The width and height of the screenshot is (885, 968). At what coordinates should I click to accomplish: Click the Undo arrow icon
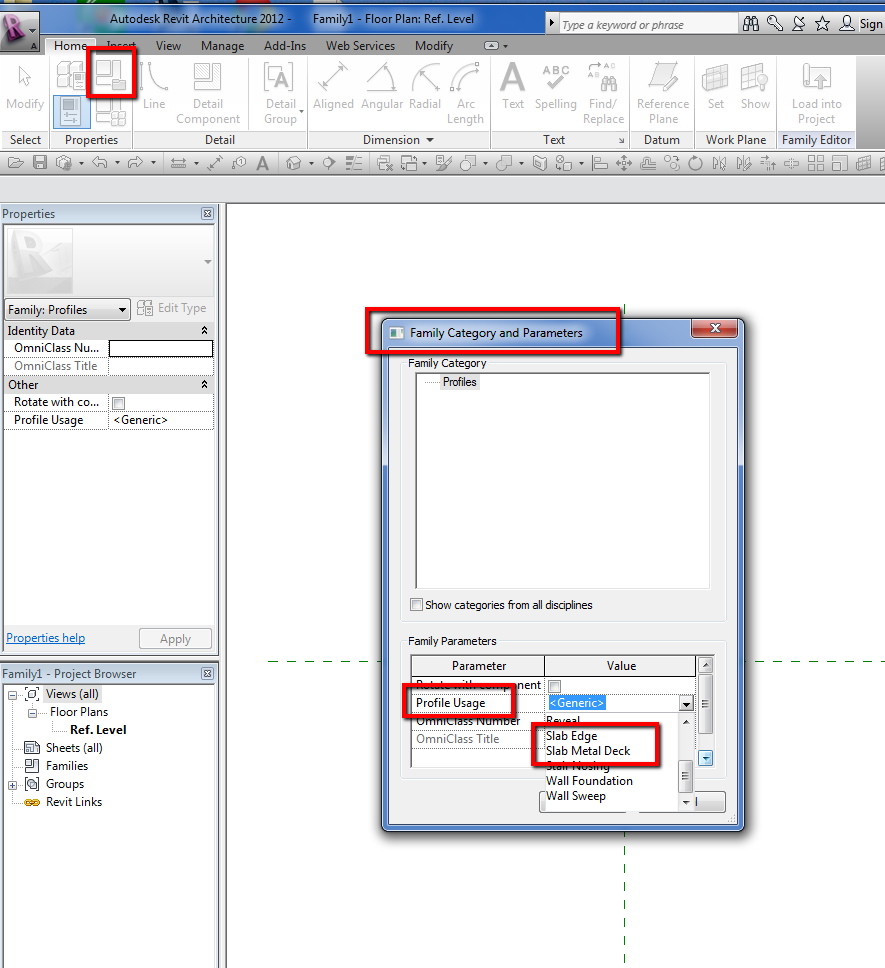99,163
